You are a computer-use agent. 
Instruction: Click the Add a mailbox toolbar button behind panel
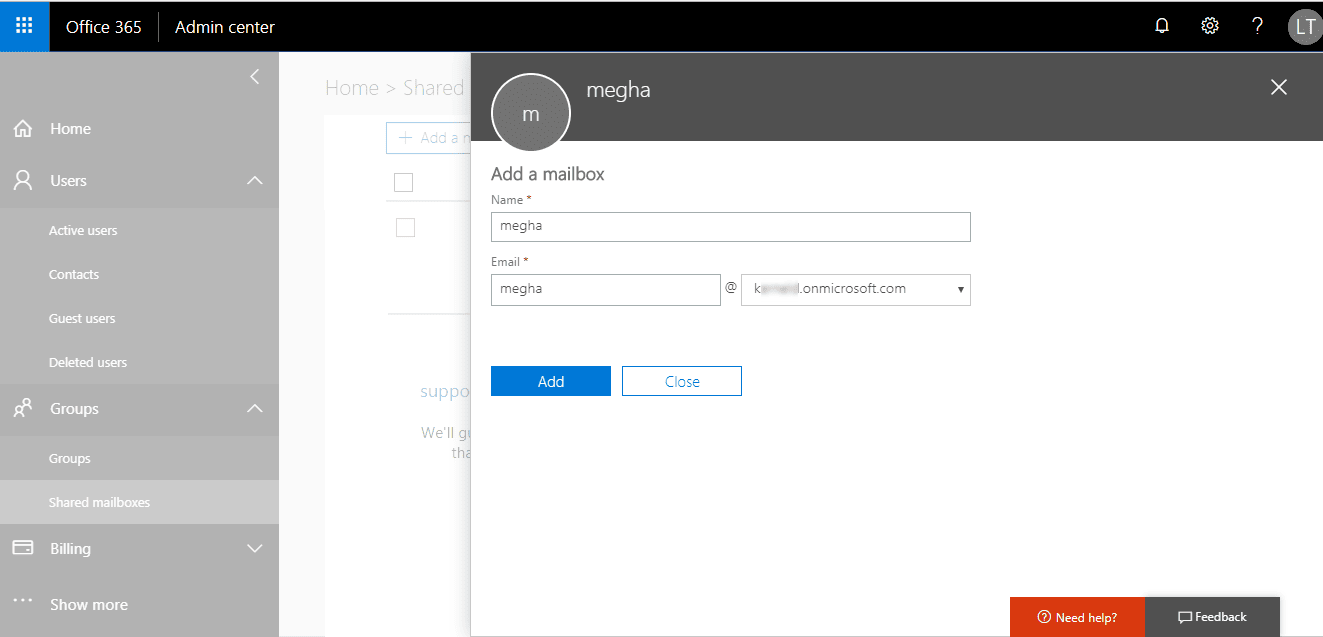tap(429, 138)
